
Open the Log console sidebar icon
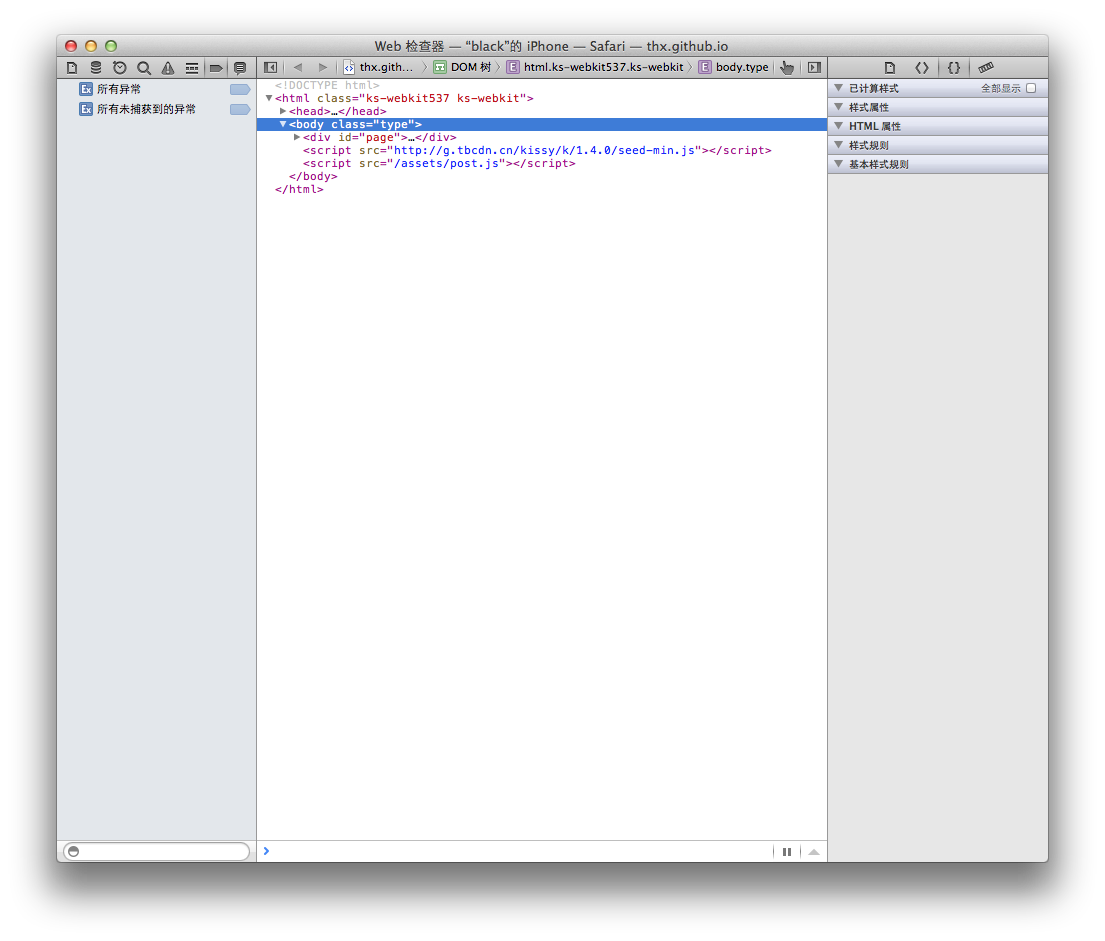240,68
